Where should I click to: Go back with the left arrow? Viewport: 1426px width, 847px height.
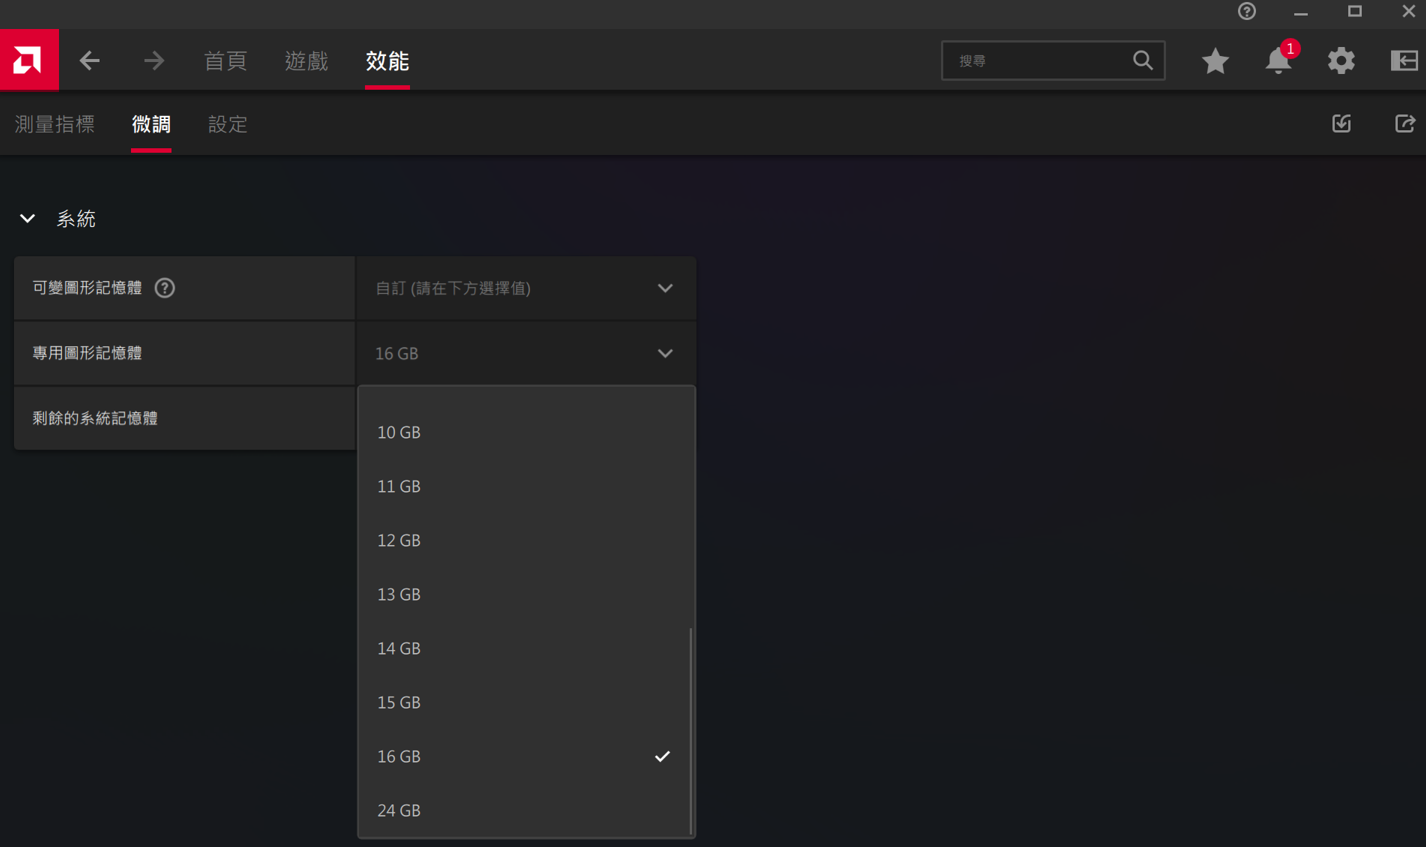pyautogui.click(x=90, y=61)
